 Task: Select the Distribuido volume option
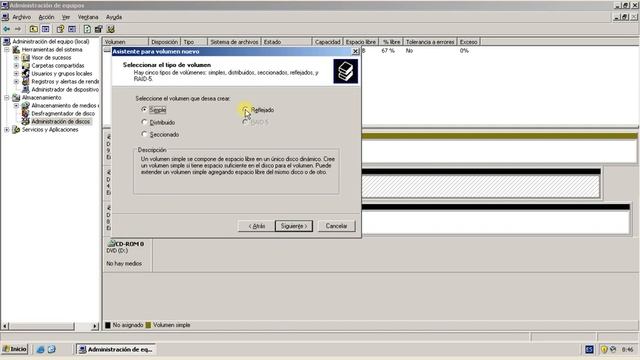pyautogui.click(x=144, y=122)
